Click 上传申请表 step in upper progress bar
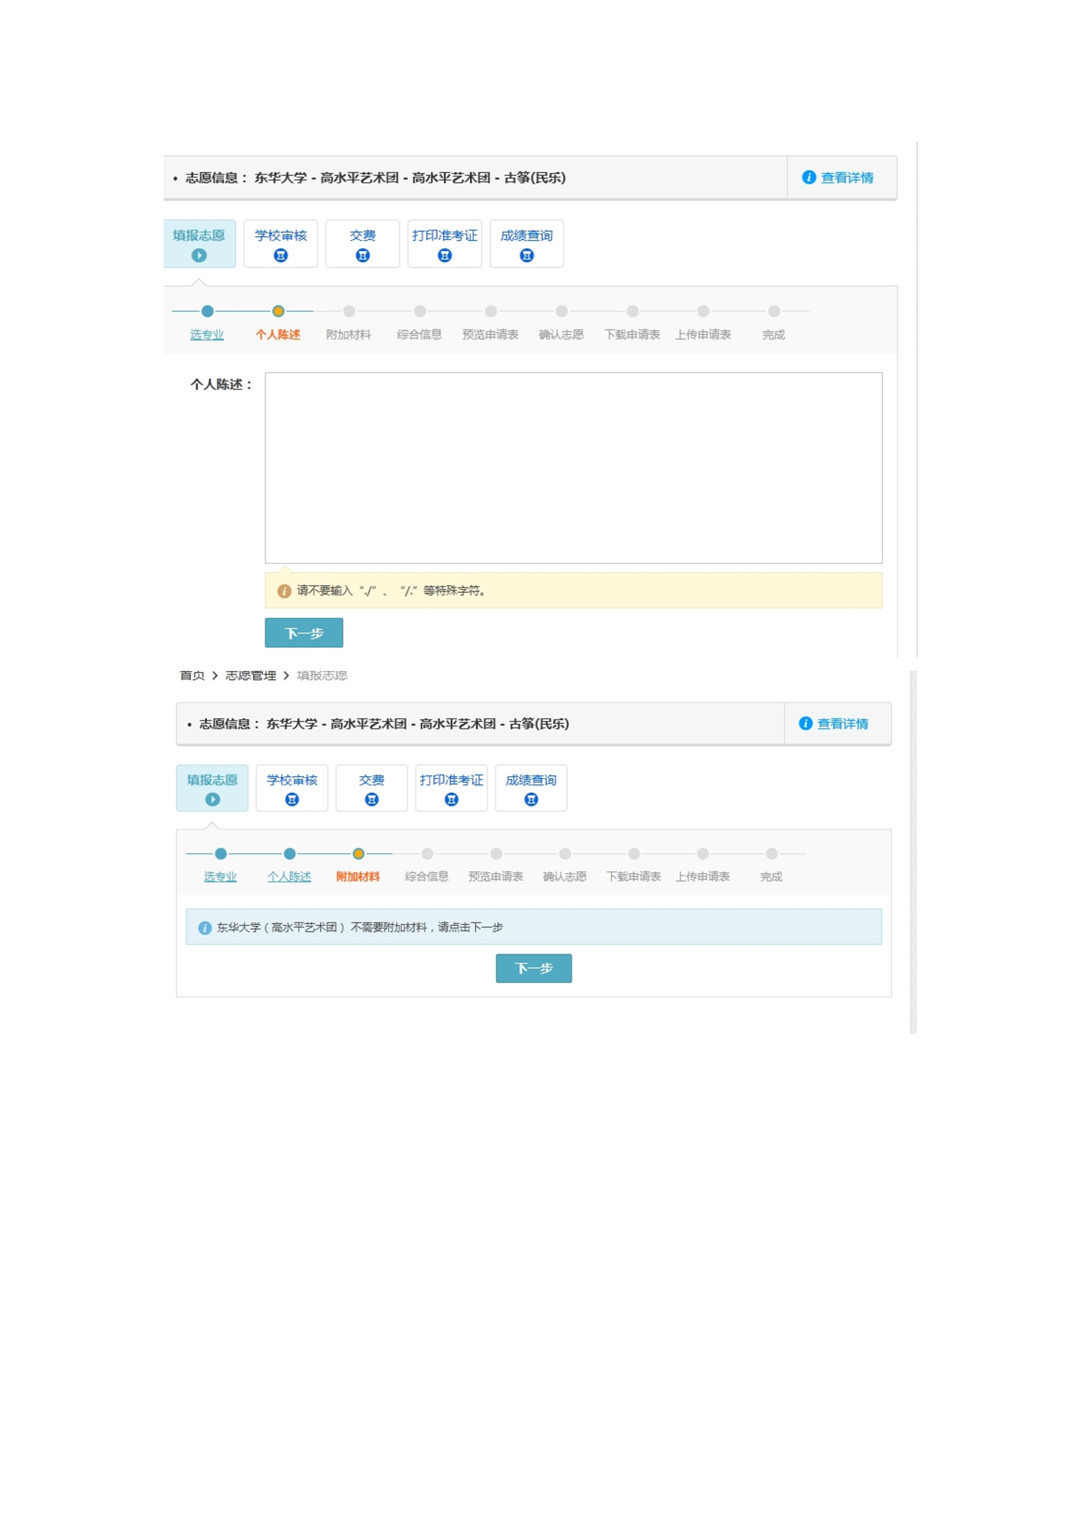Viewport: 1080px width, 1527px height. click(703, 335)
